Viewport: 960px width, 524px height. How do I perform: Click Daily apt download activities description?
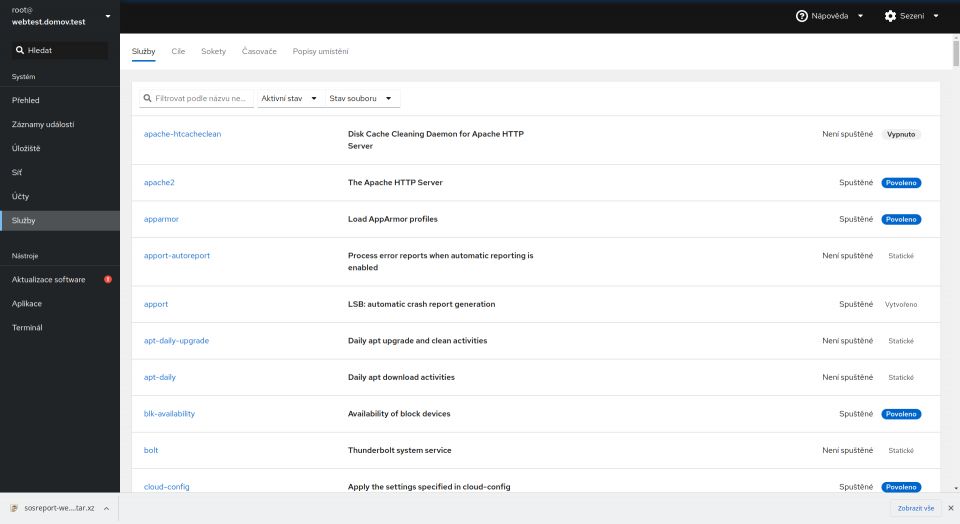401,377
